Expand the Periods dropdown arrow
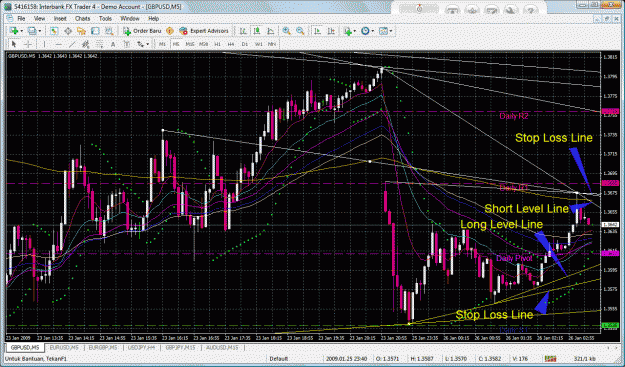 [x=372, y=31]
